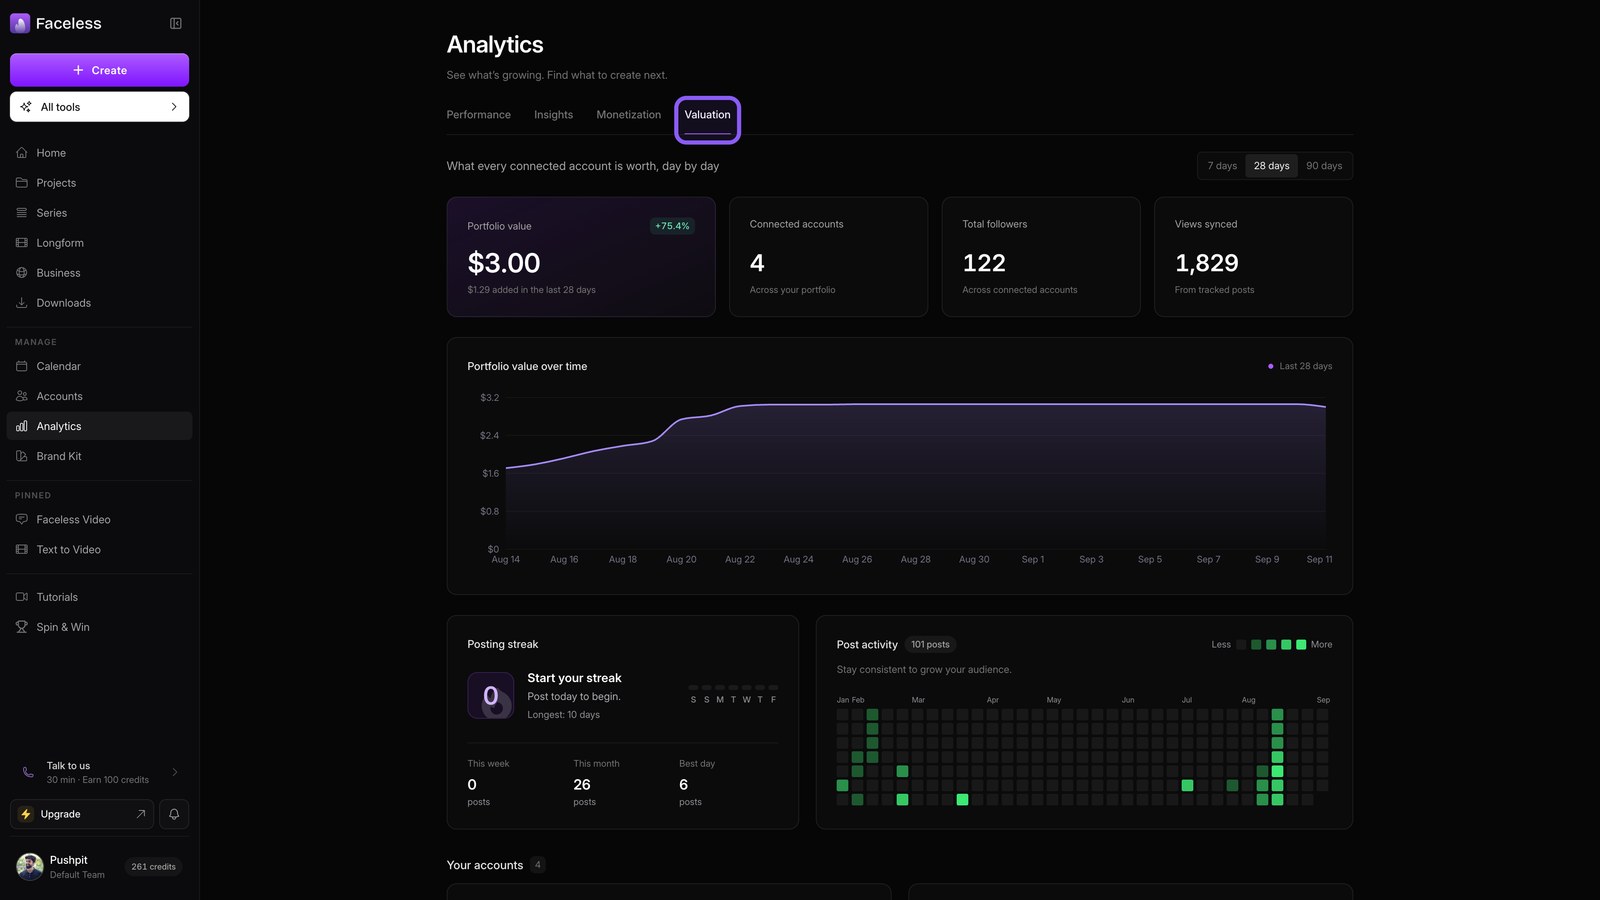Select the 28 days range option
Screen dimensions: 1600x900
pos(1272,166)
